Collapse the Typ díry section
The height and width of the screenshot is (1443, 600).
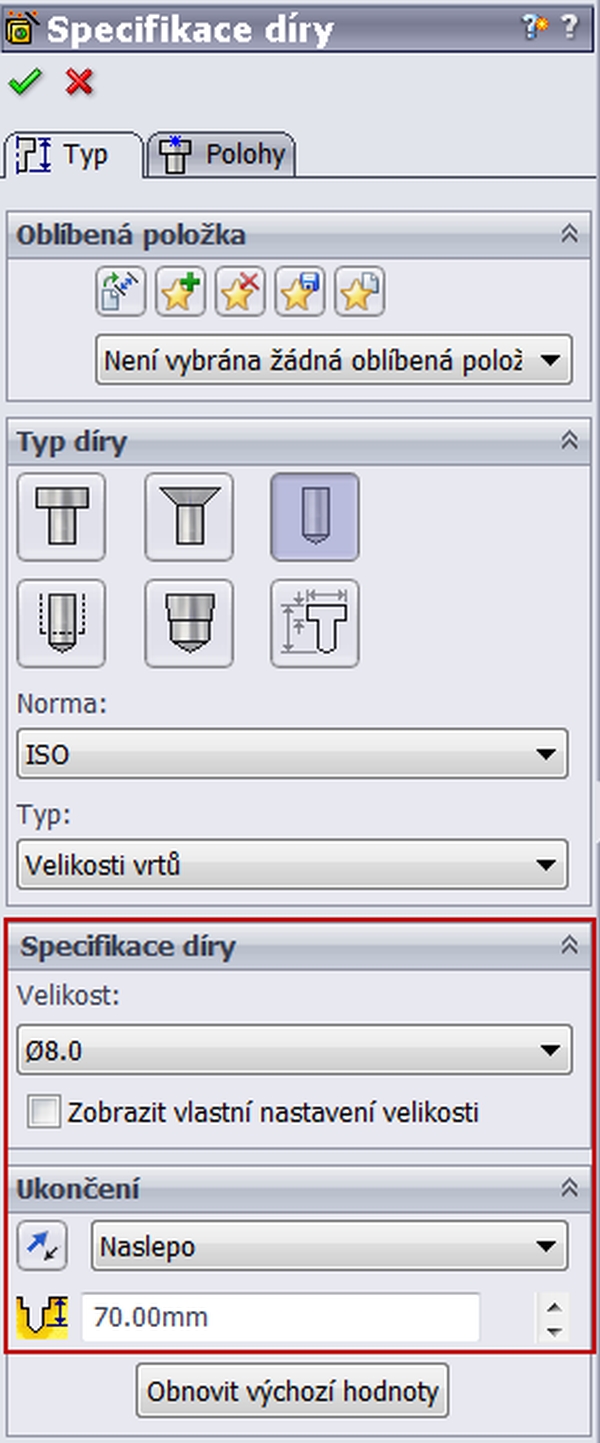(570, 440)
